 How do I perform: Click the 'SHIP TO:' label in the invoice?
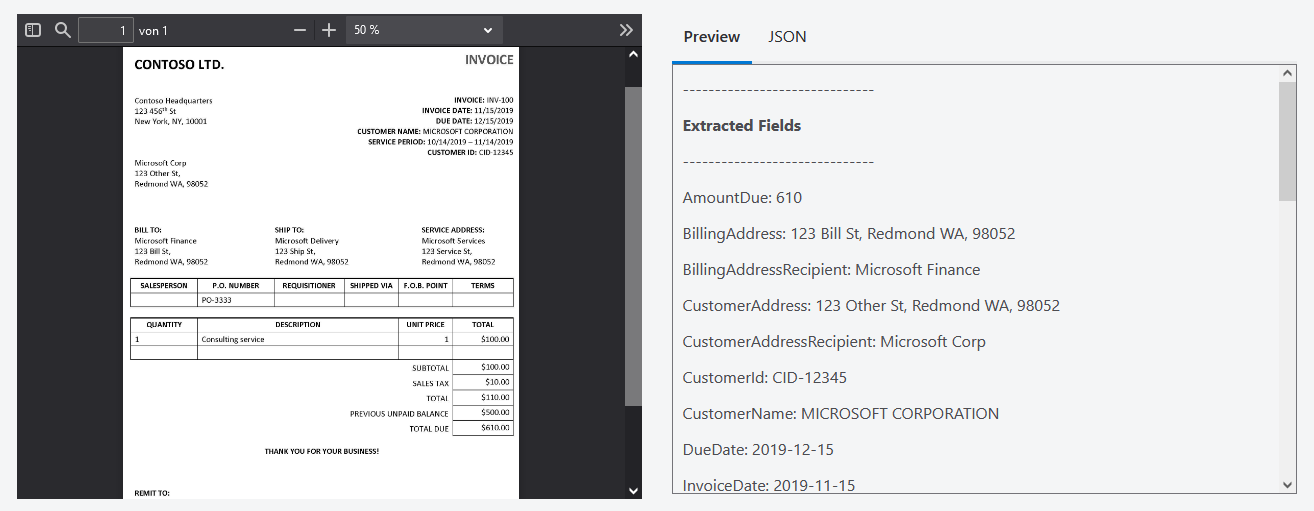point(289,230)
